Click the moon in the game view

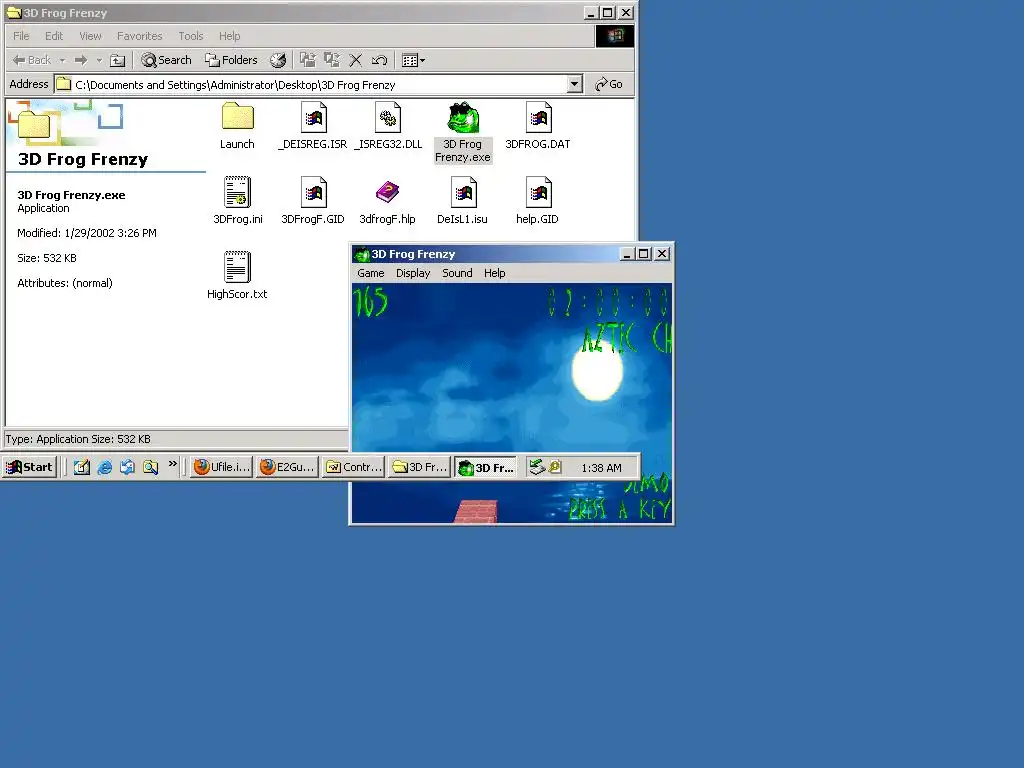point(598,372)
